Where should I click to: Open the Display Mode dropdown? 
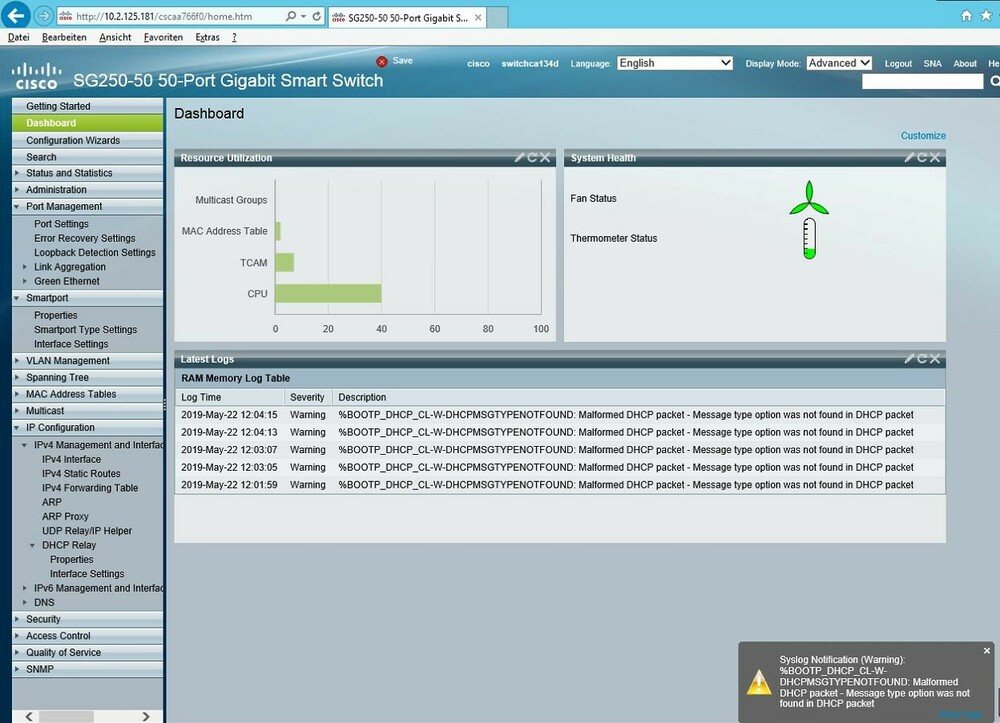pos(839,63)
